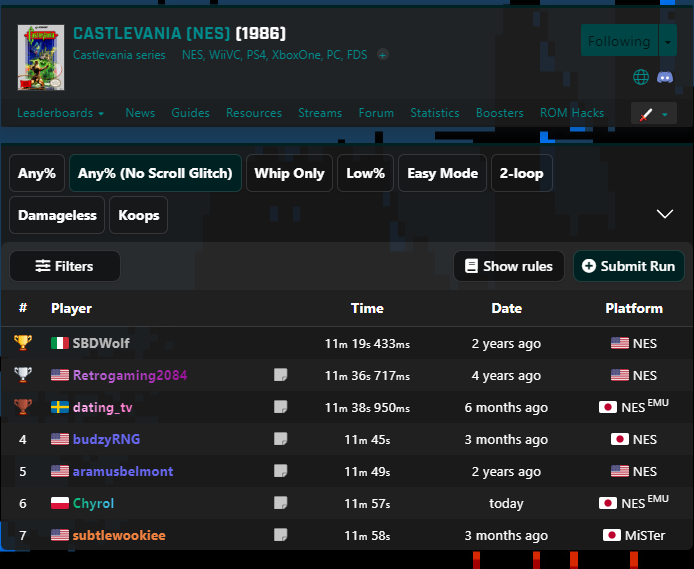Click the Submit Run button
The height and width of the screenshot is (569, 694).
coord(628,266)
